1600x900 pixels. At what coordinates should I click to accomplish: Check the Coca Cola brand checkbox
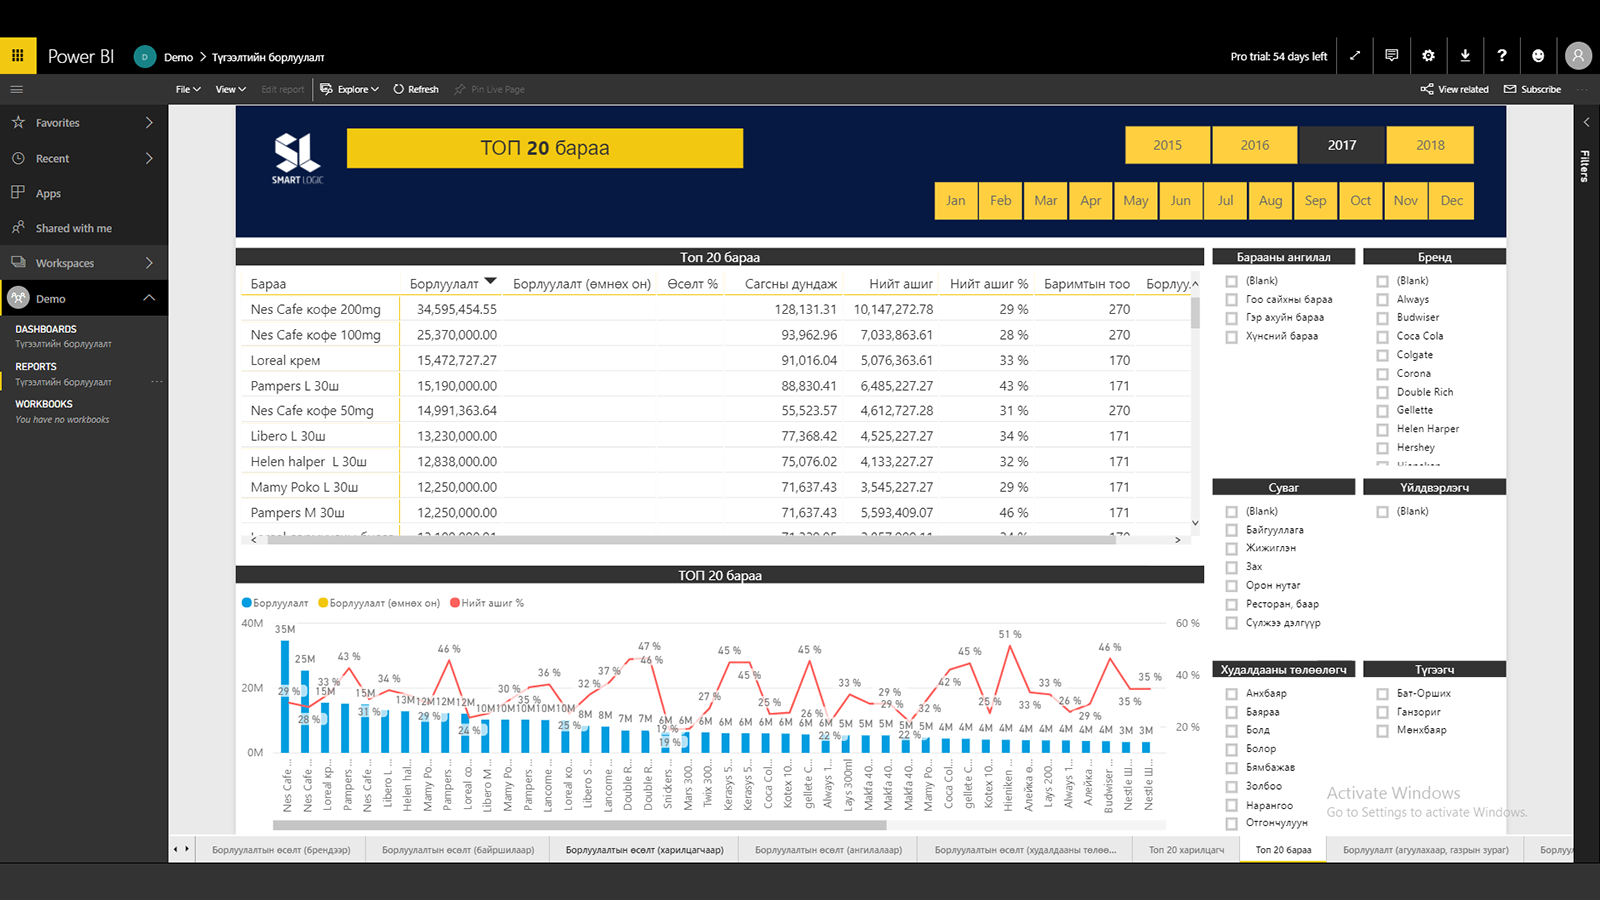(1382, 336)
